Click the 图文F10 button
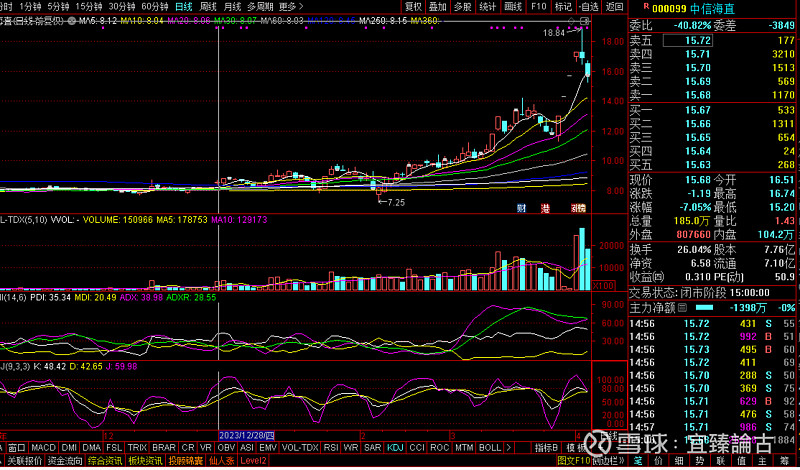This screenshot has width=800, height=470. point(573,460)
